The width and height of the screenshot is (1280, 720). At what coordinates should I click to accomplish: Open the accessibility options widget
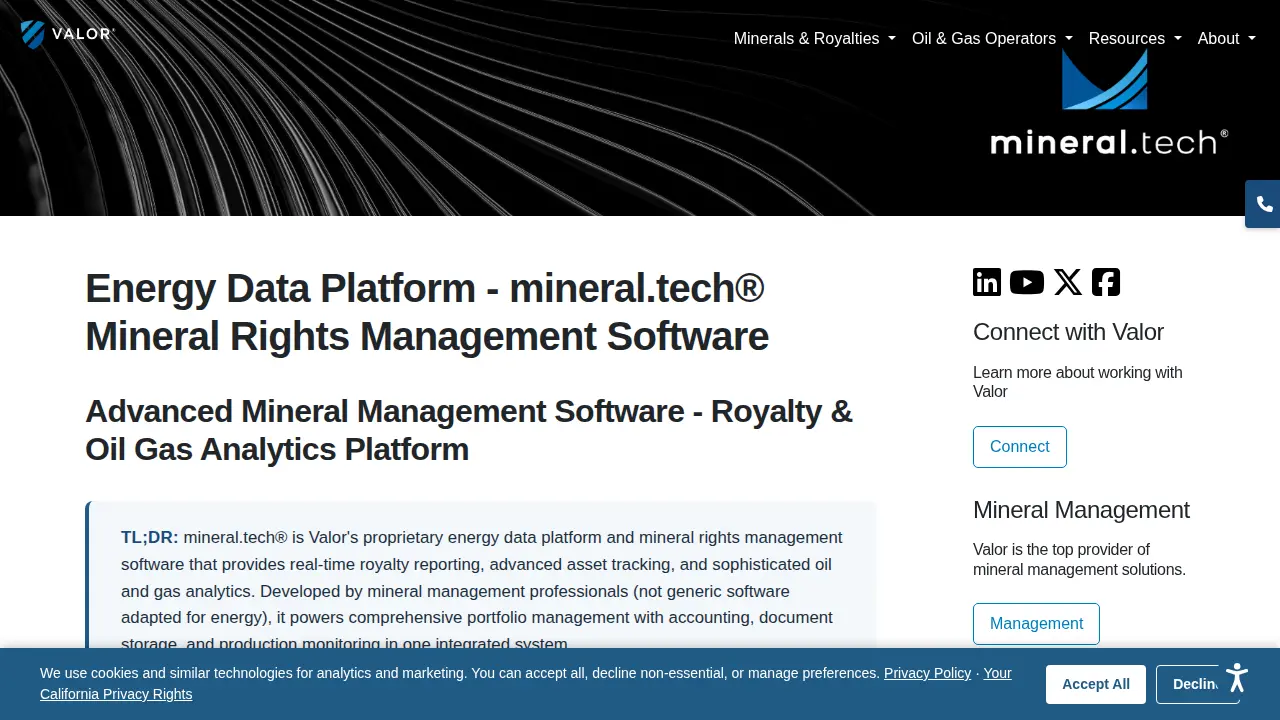coord(1237,677)
